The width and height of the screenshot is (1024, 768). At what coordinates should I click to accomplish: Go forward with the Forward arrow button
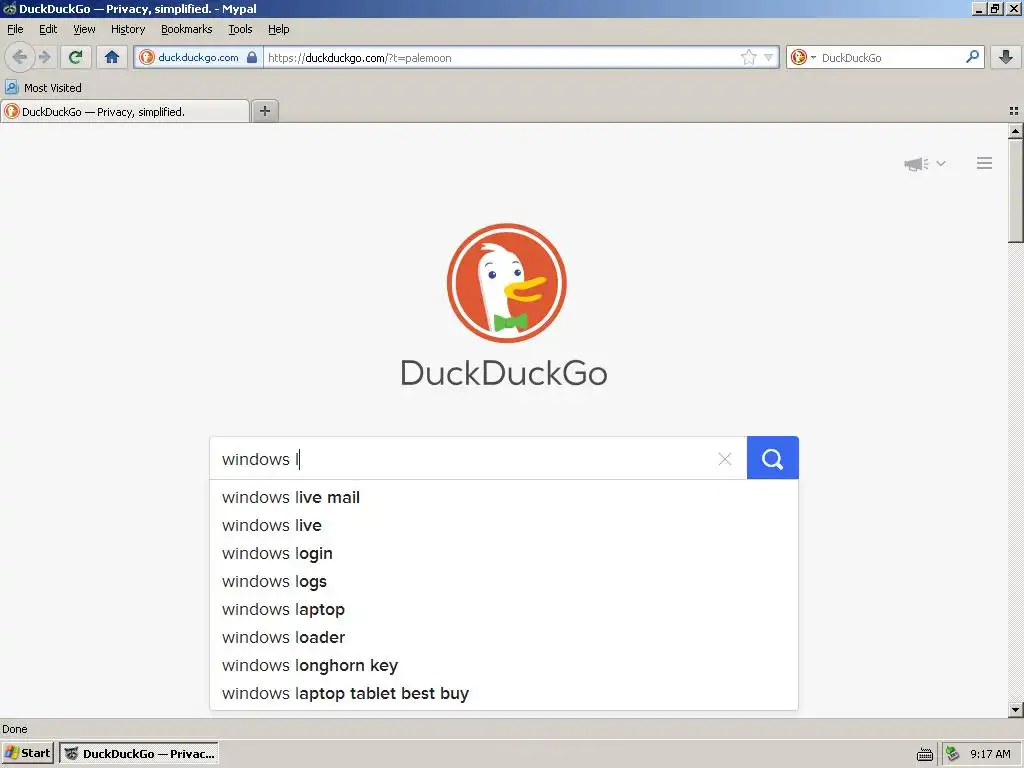[x=44, y=57]
